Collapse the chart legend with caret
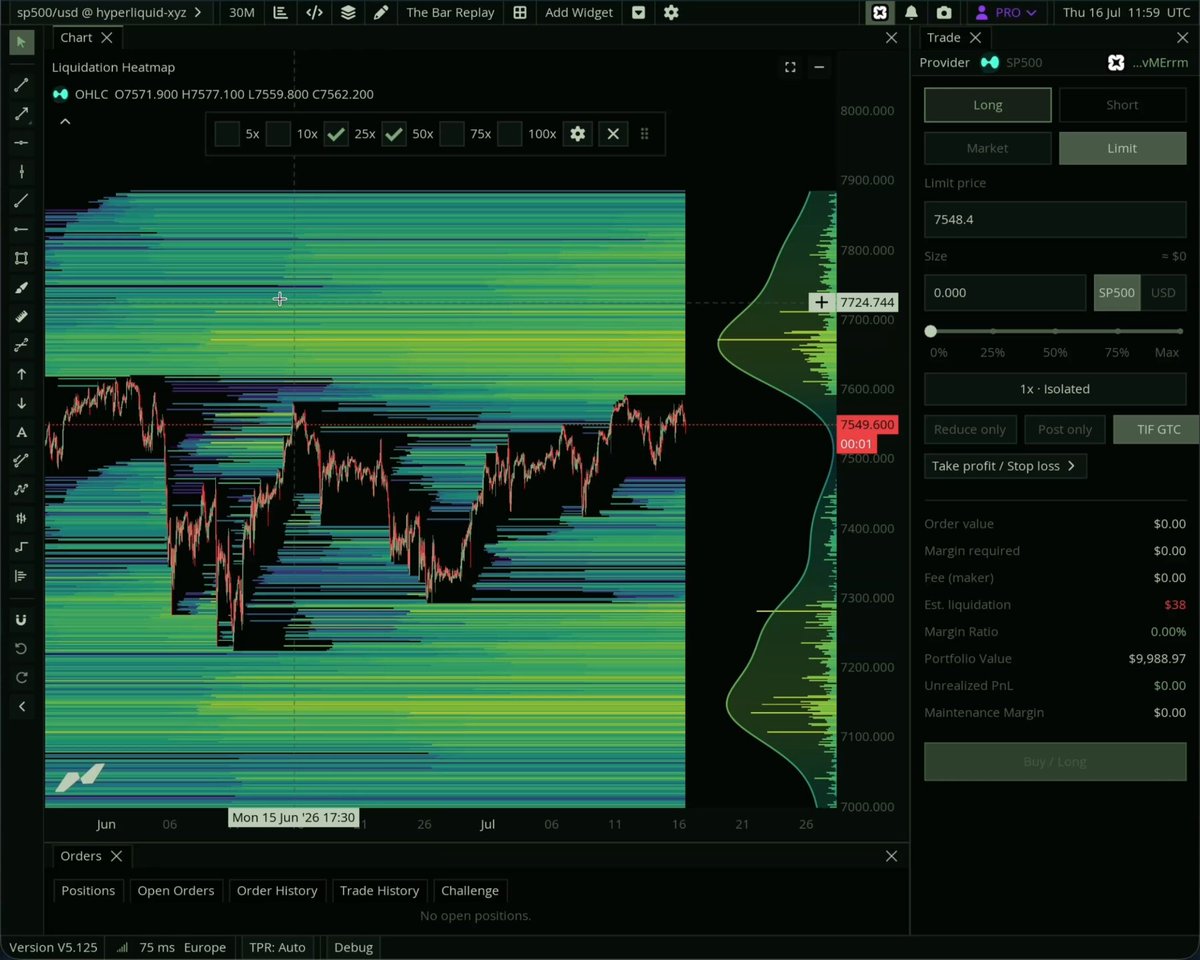This screenshot has width=1200, height=960. pyautogui.click(x=65, y=121)
